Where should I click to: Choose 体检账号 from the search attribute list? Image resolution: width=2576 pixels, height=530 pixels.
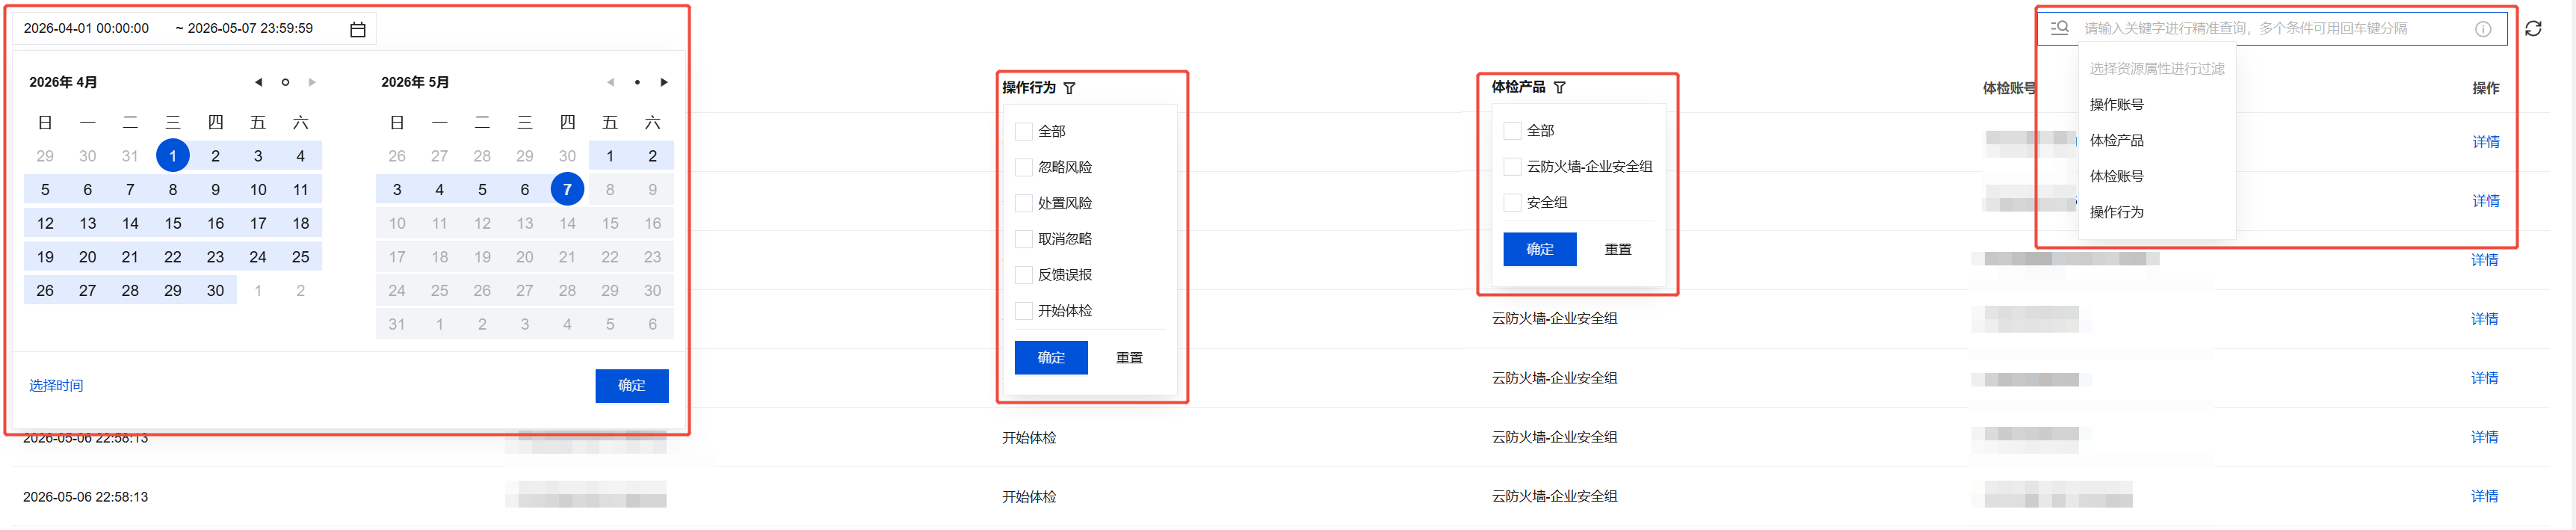(2117, 176)
